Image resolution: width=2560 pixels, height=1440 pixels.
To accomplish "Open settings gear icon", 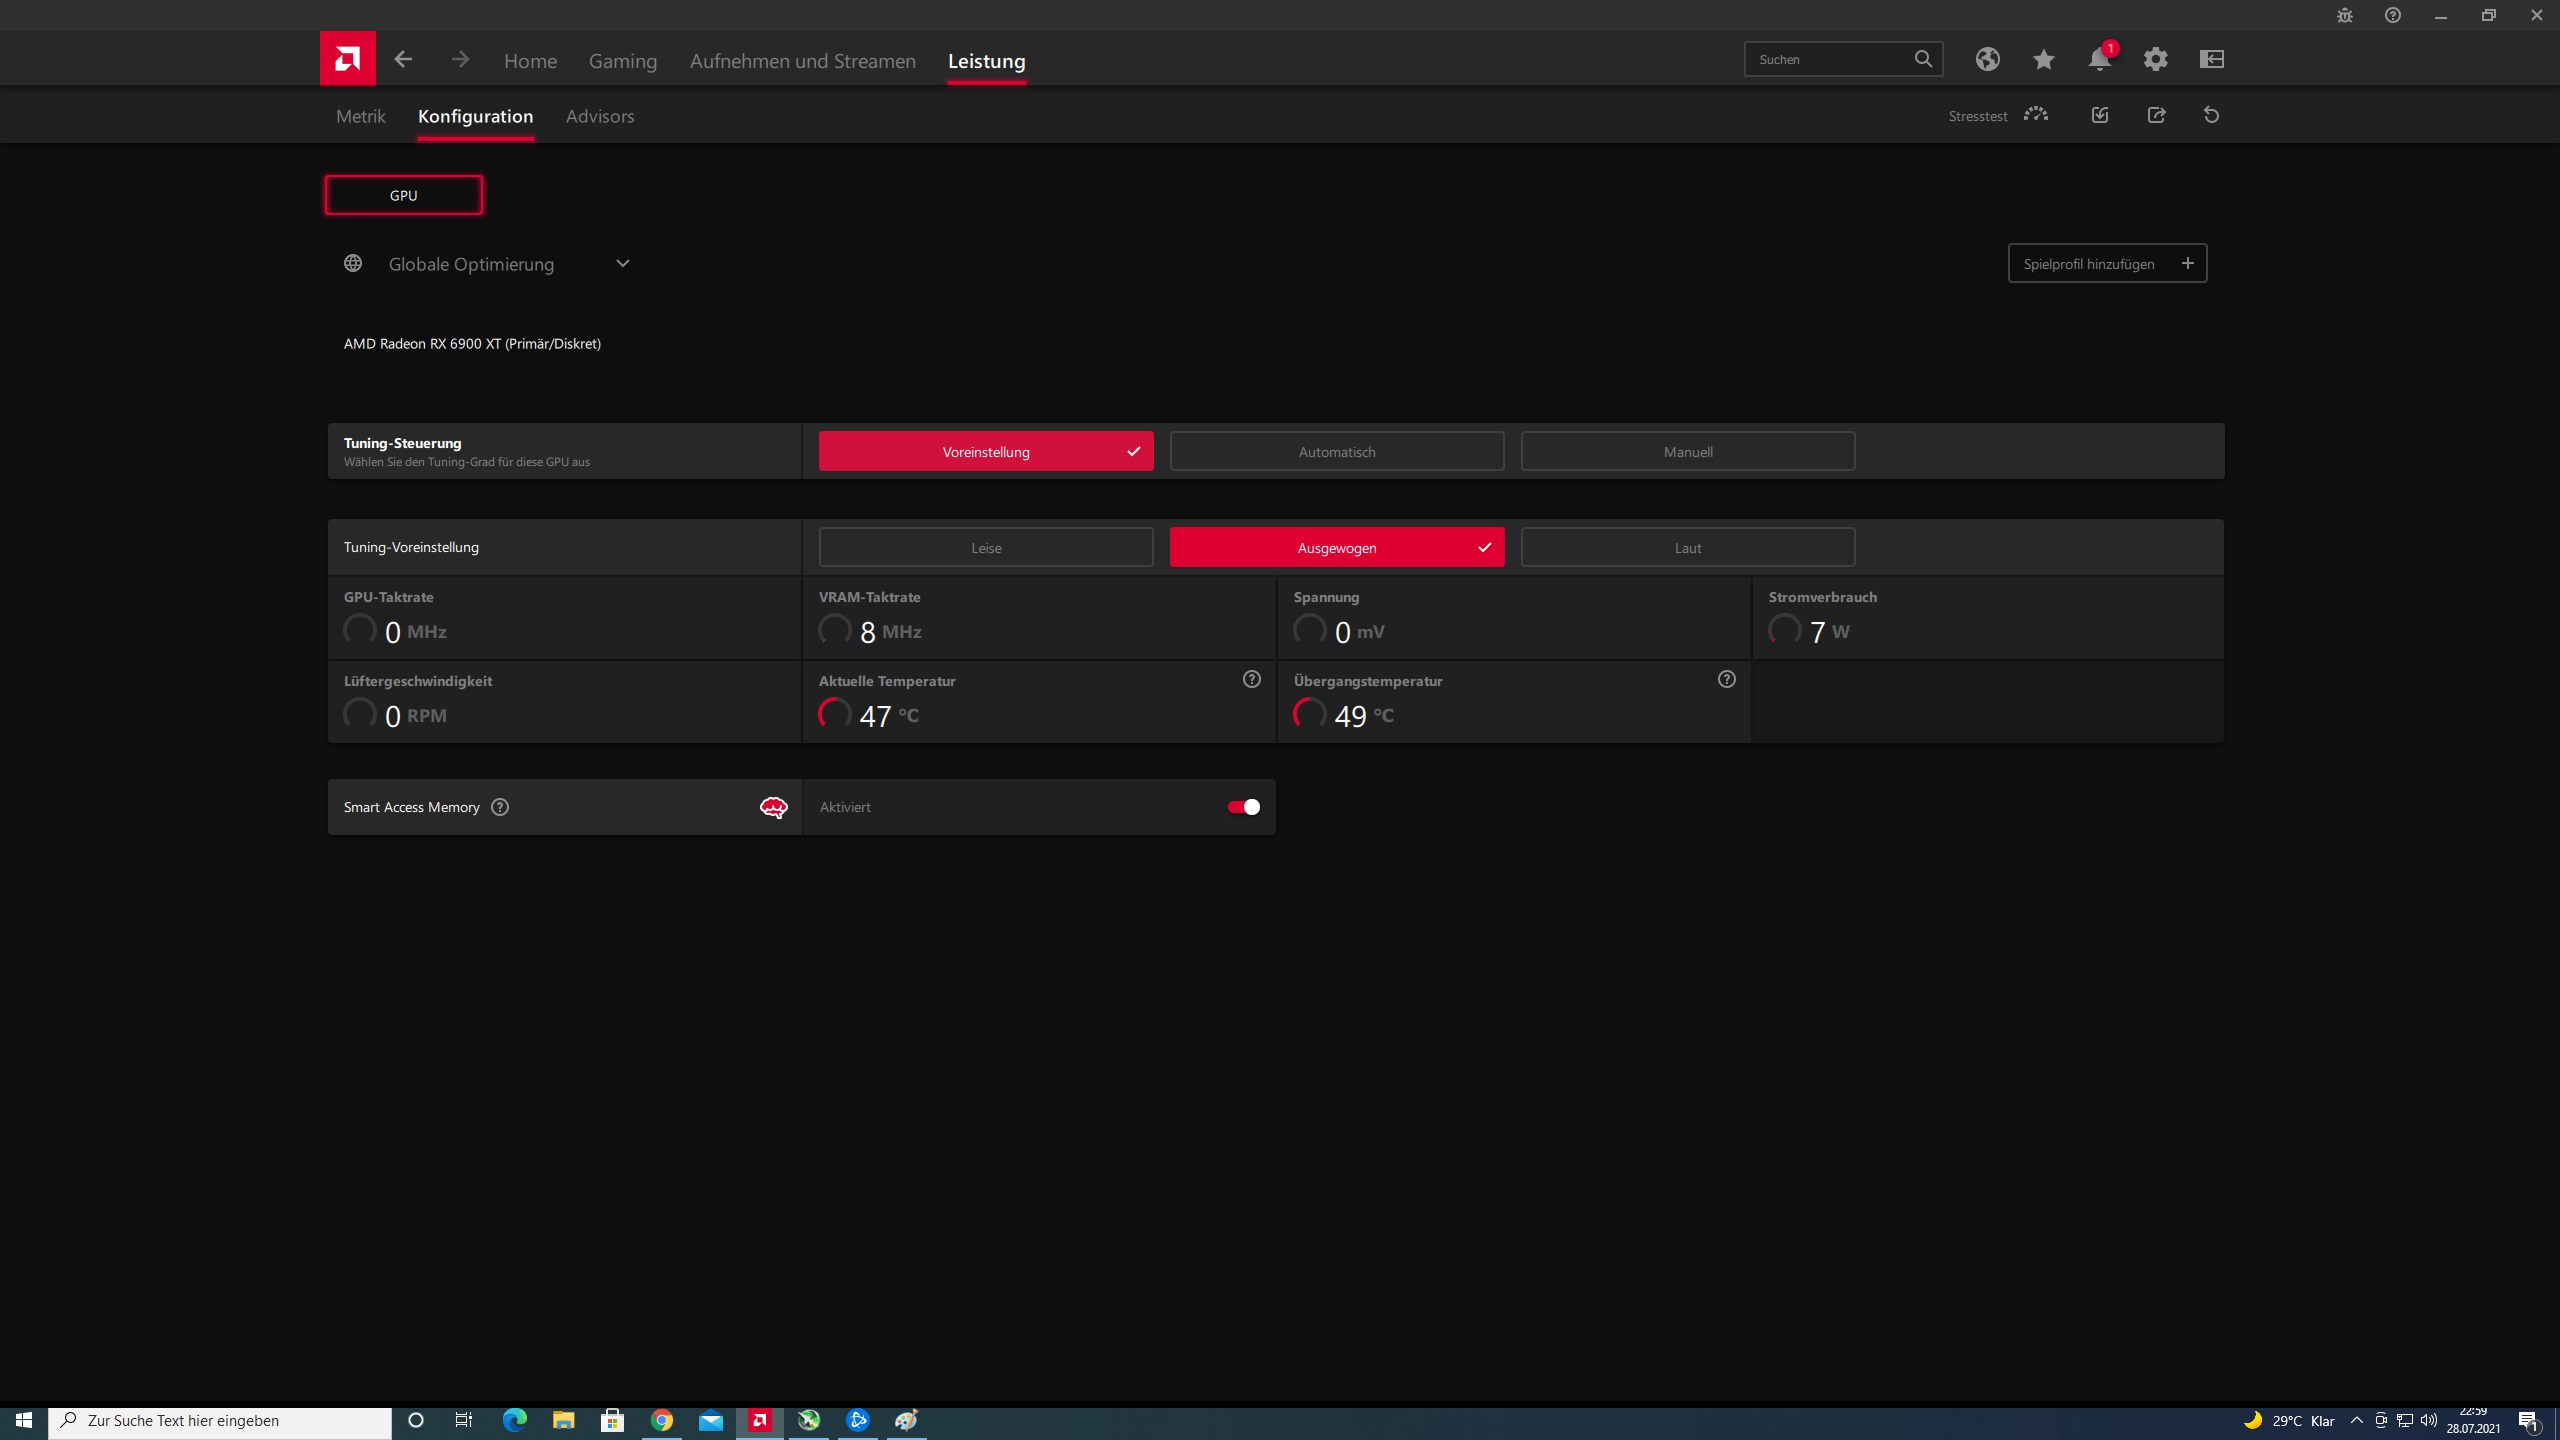I will pyautogui.click(x=2155, y=60).
